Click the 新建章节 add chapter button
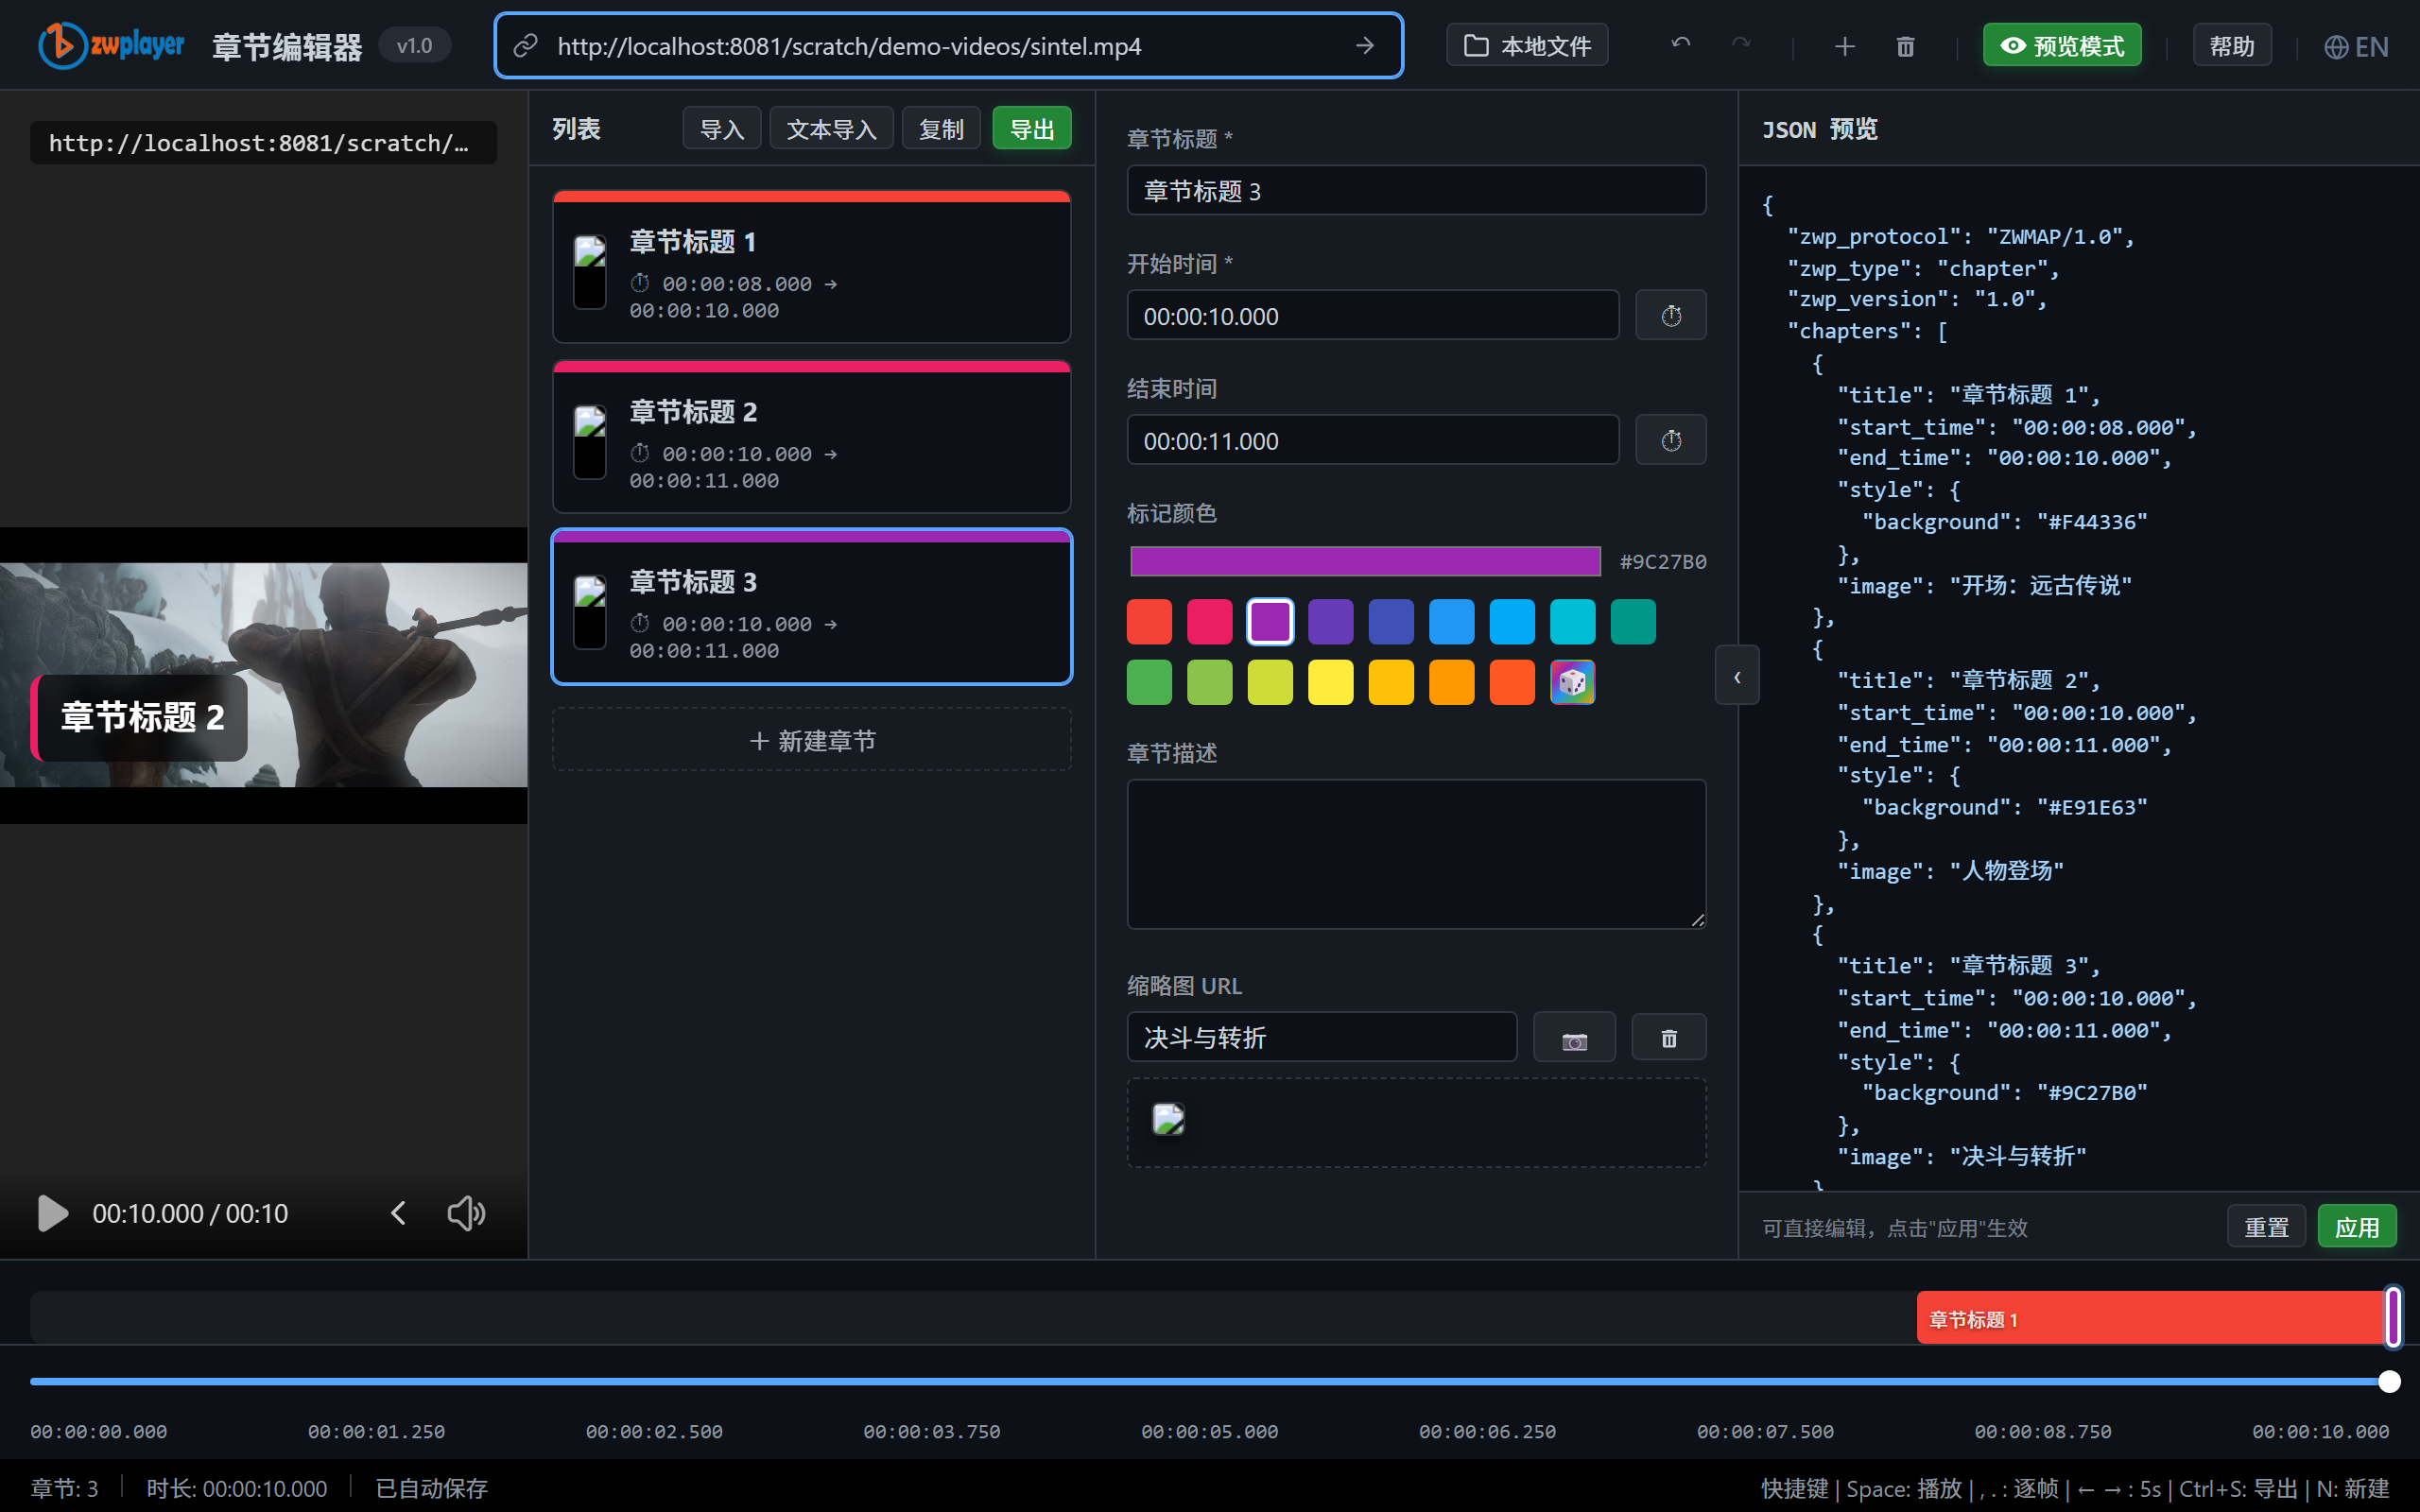The width and height of the screenshot is (2420, 1512). tap(812, 740)
